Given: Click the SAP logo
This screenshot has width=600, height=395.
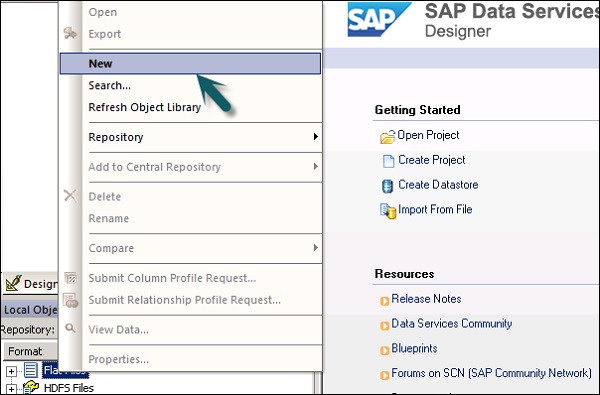Looking at the screenshot, I should [x=378, y=20].
